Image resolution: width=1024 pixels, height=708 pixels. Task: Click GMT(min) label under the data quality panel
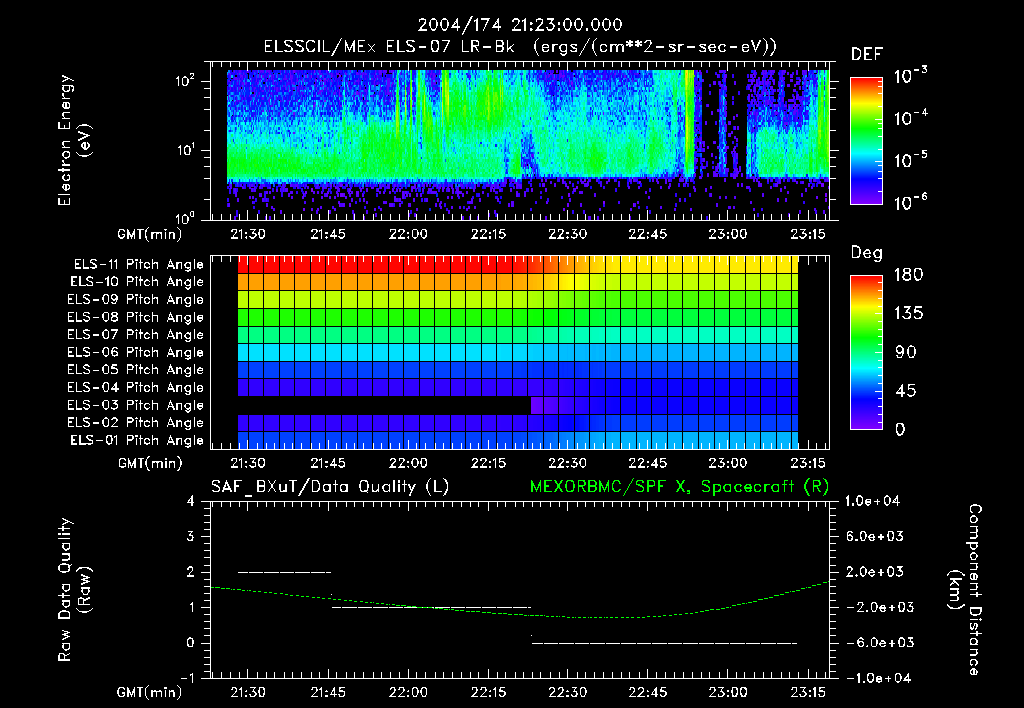coord(150,692)
